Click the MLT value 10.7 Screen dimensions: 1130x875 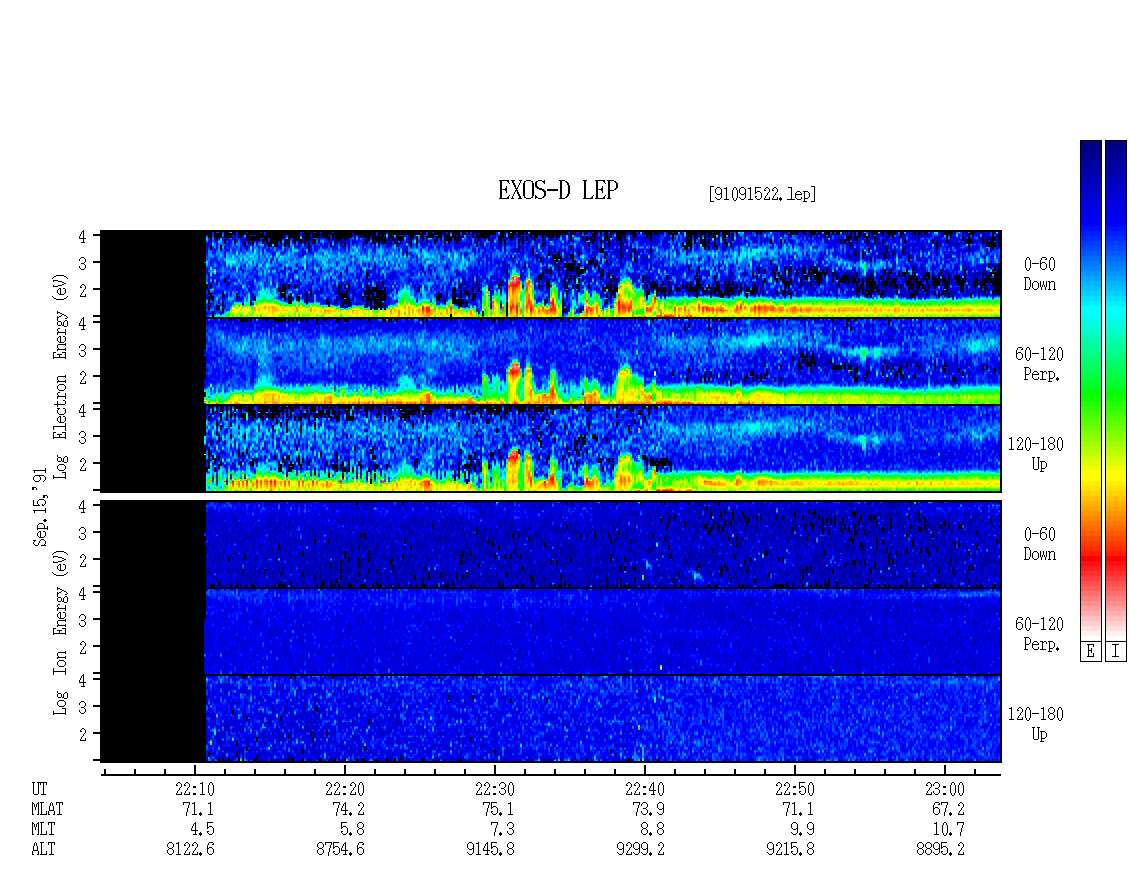(948, 830)
